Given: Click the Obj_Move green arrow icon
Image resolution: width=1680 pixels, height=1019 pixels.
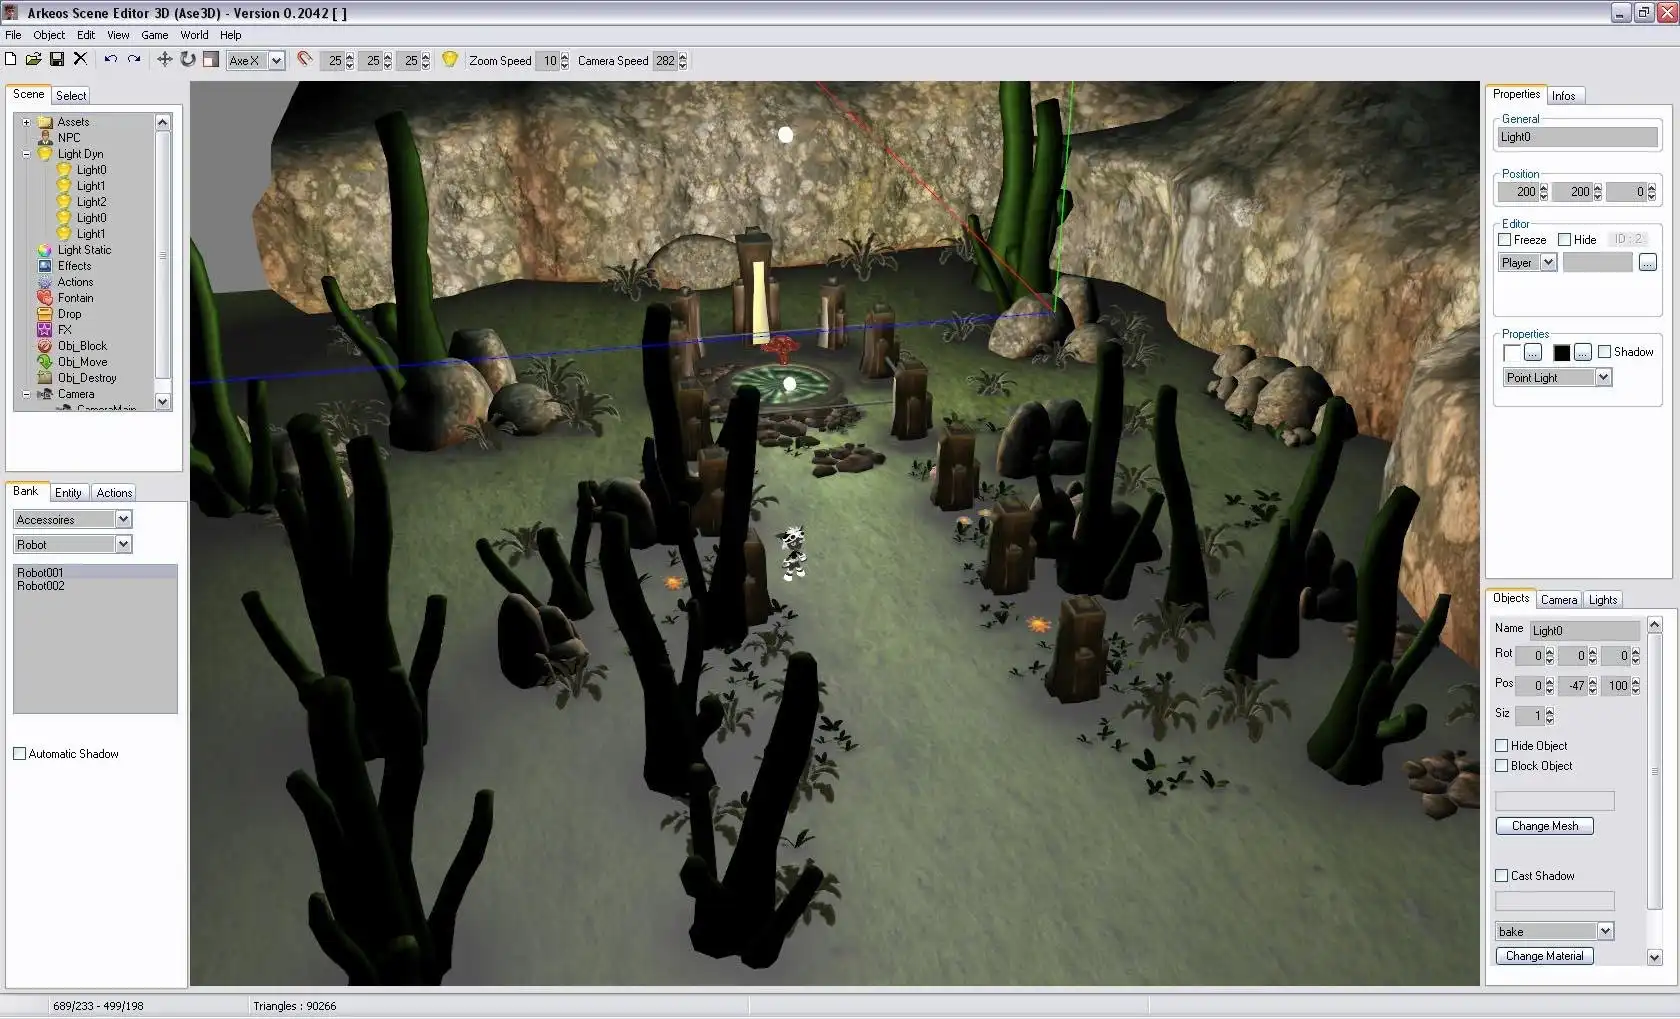Looking at the screenshot, I should (x=45, y=362).
